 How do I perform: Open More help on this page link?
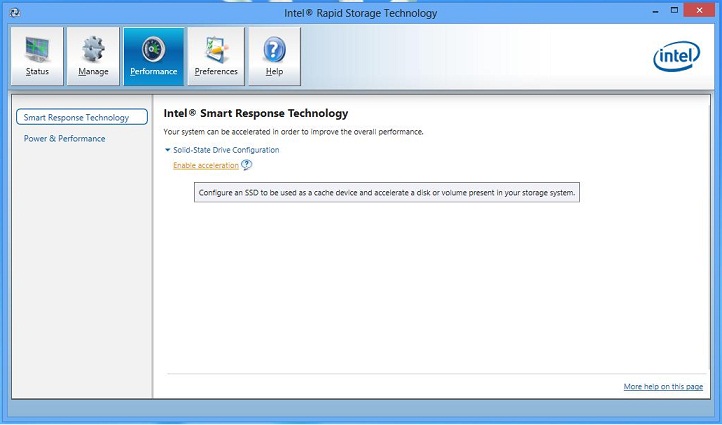point(663,386)
